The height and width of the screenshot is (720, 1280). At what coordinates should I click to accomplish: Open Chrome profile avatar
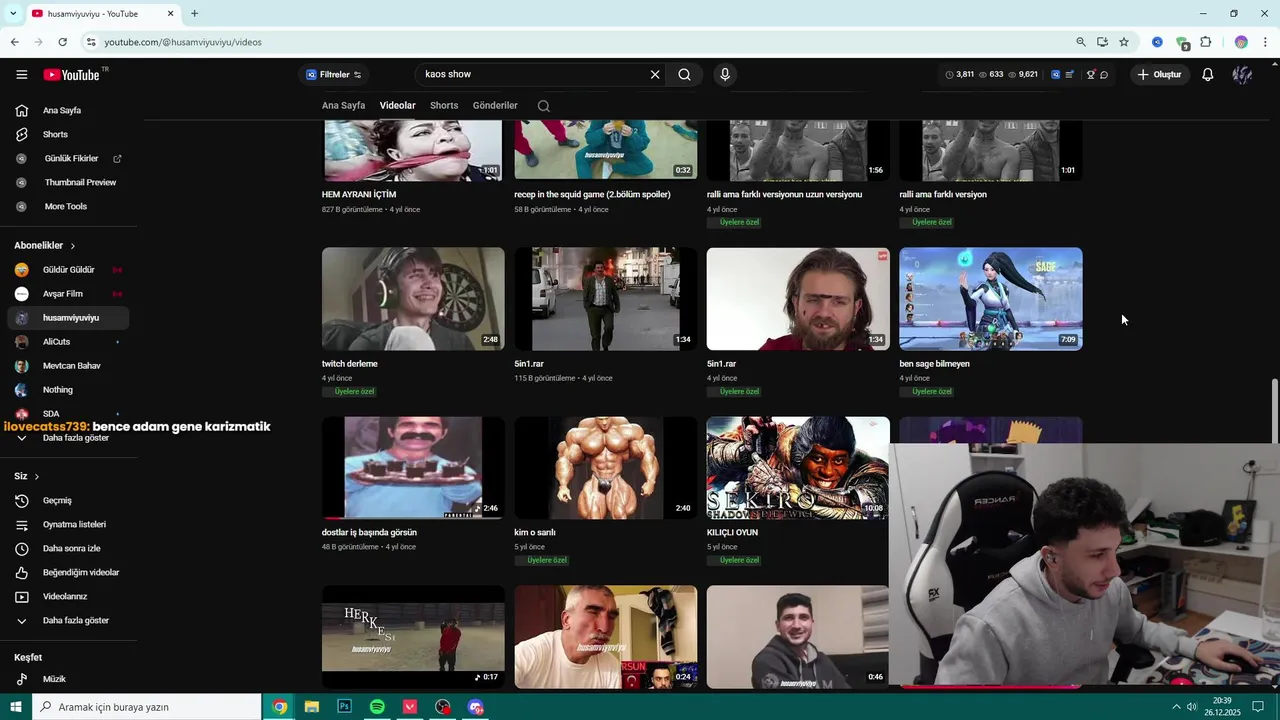point(1241,42)
